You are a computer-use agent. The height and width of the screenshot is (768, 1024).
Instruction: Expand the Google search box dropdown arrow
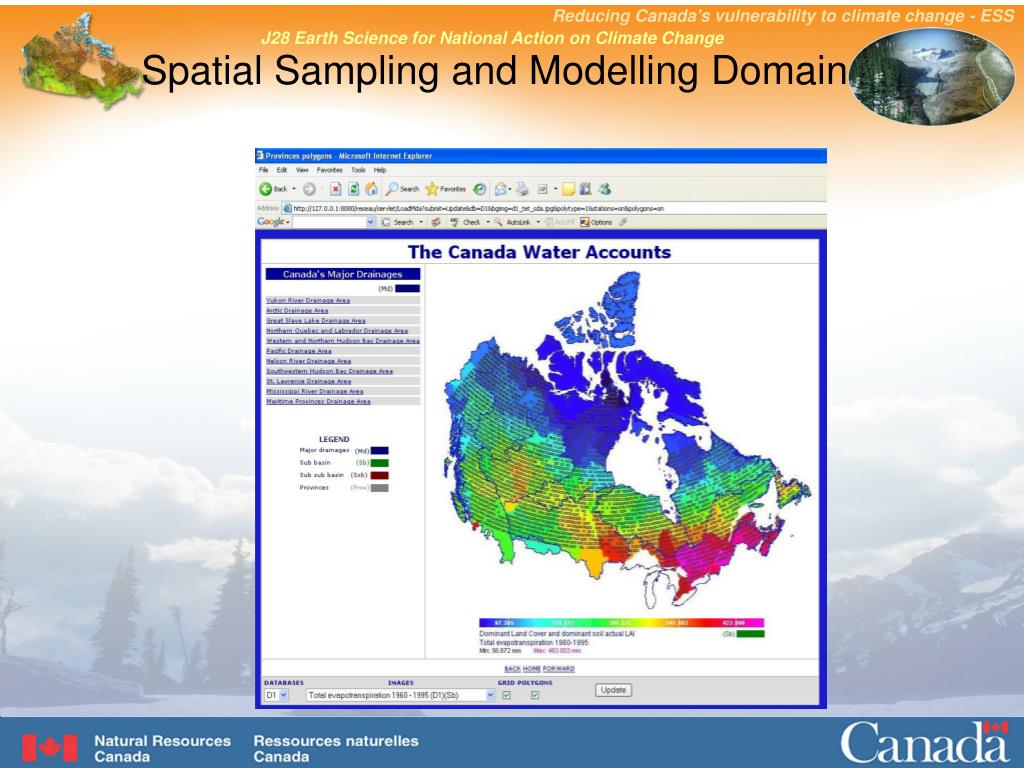point(370,222)
